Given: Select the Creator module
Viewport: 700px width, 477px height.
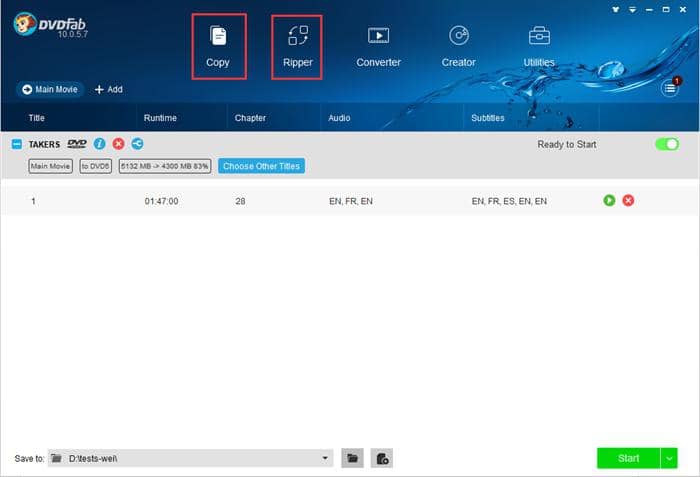Looking at the screenshot, I should coord(458,46).
